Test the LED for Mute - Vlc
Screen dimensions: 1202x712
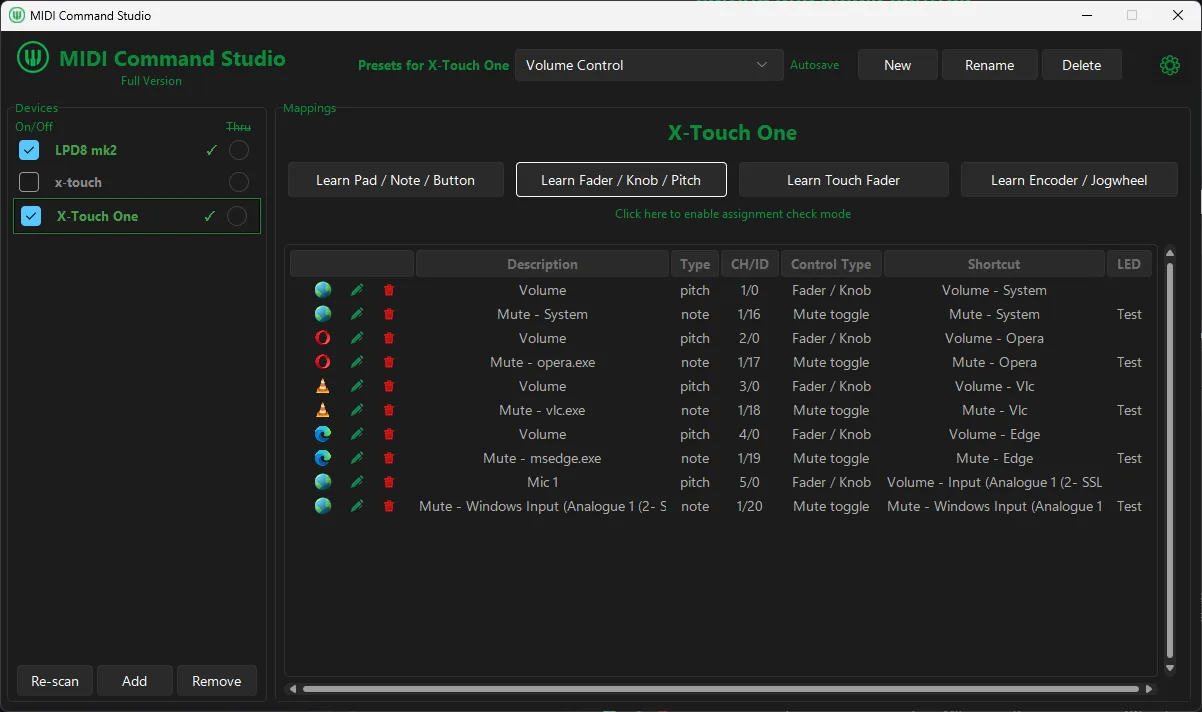(x=1129, y=410)
